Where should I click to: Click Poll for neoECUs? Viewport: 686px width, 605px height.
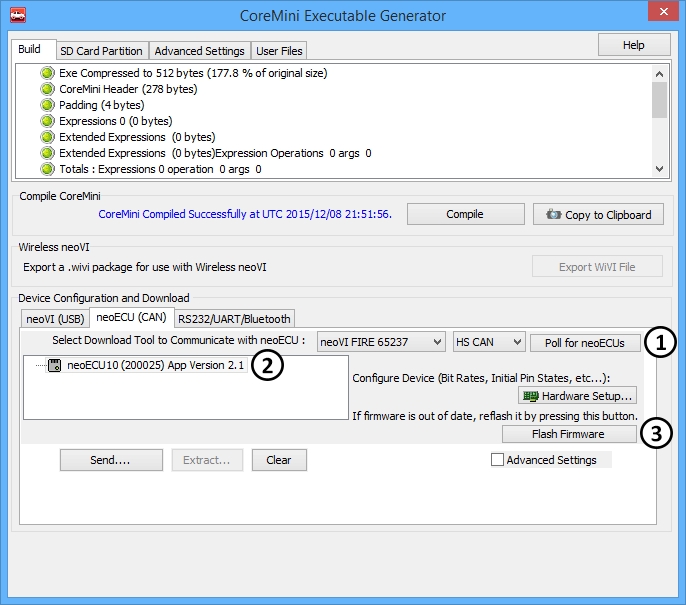[585, 343]
